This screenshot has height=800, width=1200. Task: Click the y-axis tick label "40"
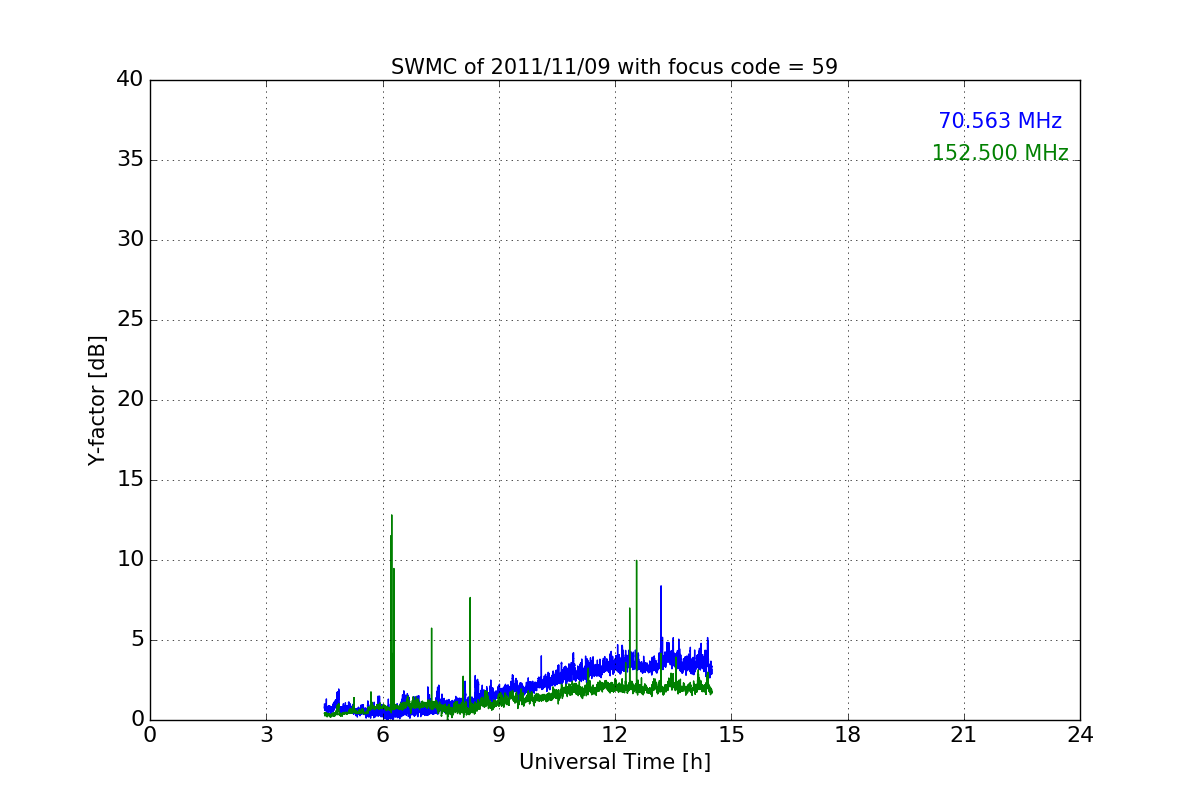130,80
